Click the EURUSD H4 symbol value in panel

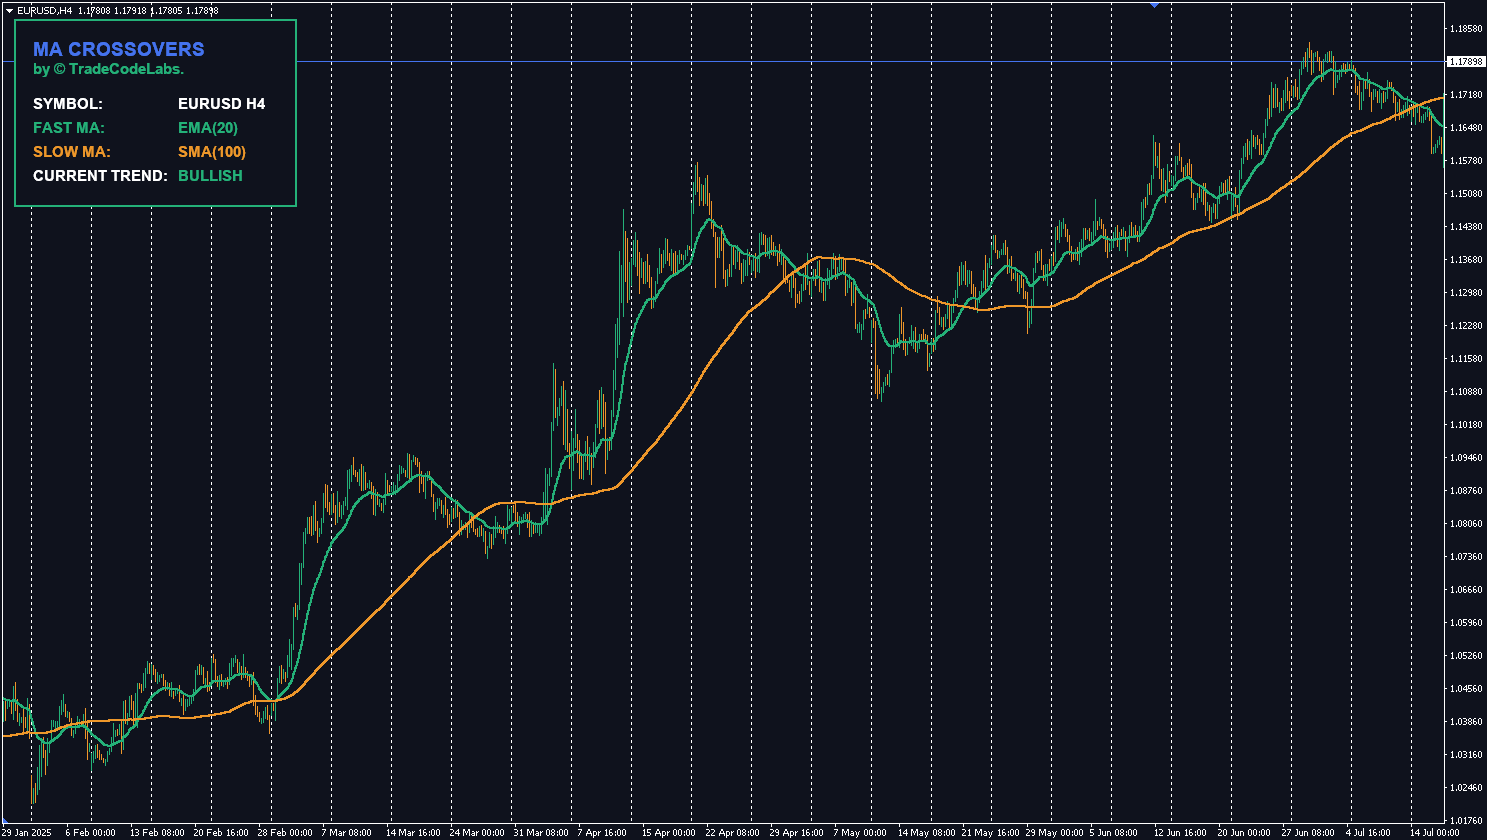tap(221, 104)
